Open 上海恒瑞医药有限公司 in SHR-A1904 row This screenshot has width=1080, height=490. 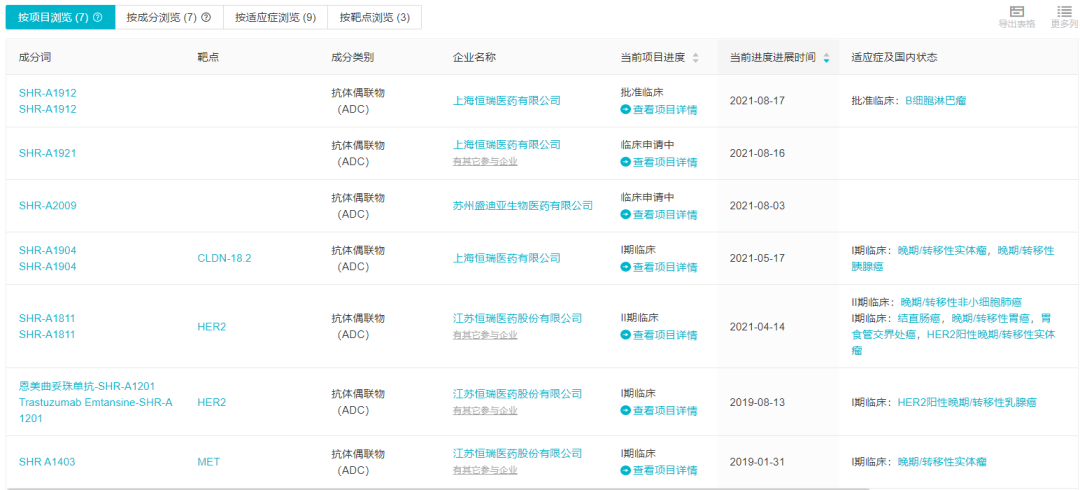click(x=507, y=258)
